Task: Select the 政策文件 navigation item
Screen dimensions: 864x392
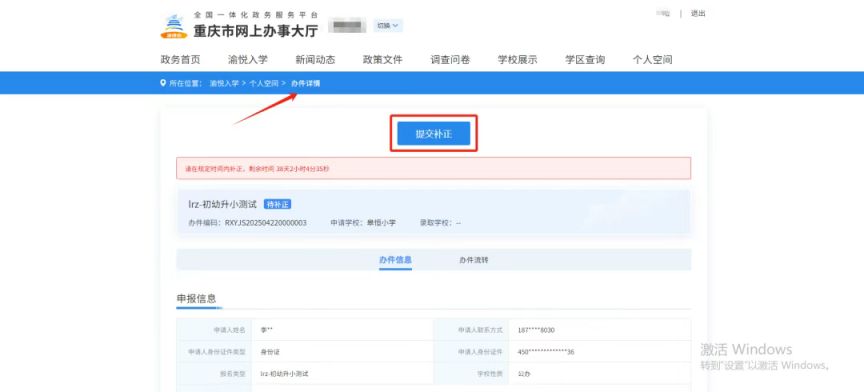Action: [382, 60]
